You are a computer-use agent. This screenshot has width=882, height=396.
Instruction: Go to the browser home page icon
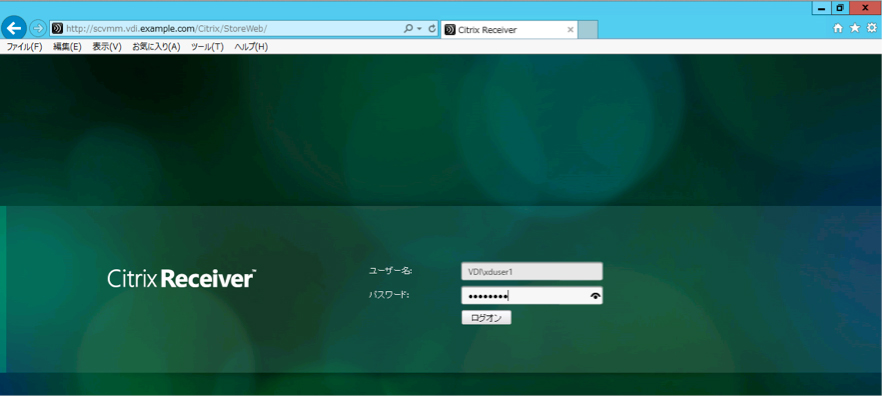(x=838, y=28)
